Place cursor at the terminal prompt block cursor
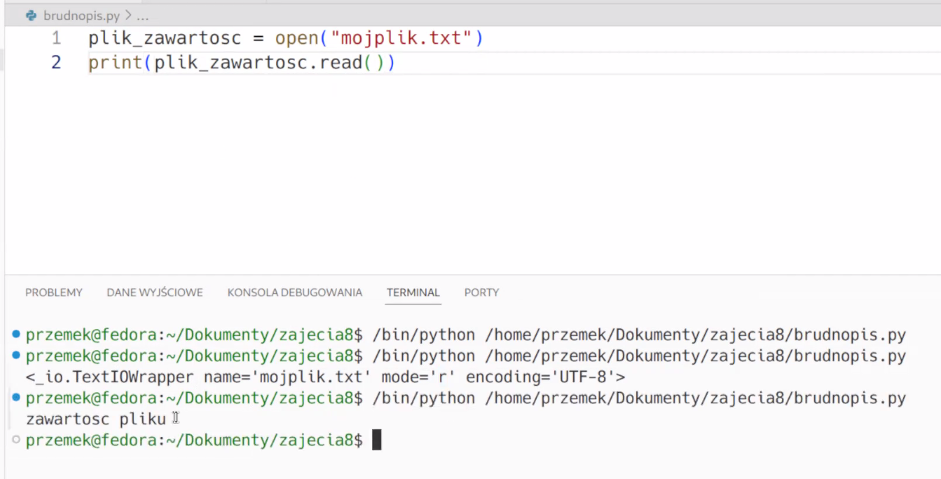The image size is (941, 479). click(376, 440)
